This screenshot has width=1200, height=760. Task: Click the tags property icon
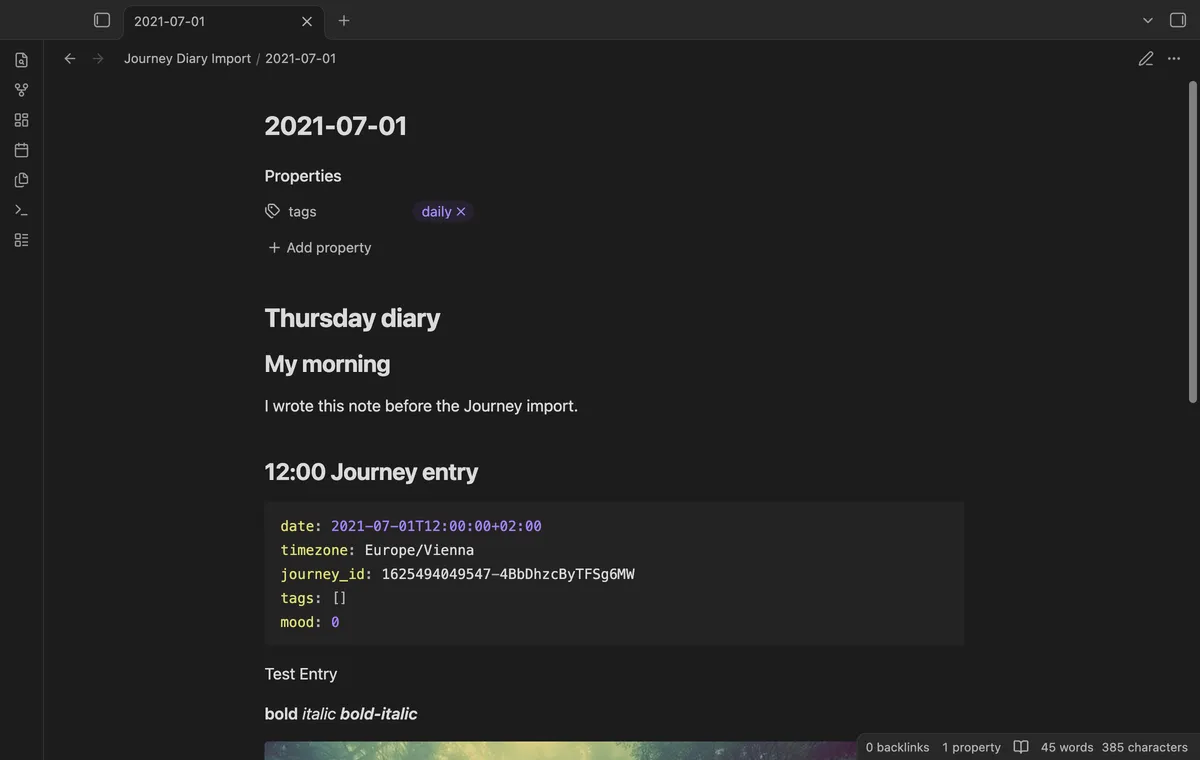click(x=272, y=211)
